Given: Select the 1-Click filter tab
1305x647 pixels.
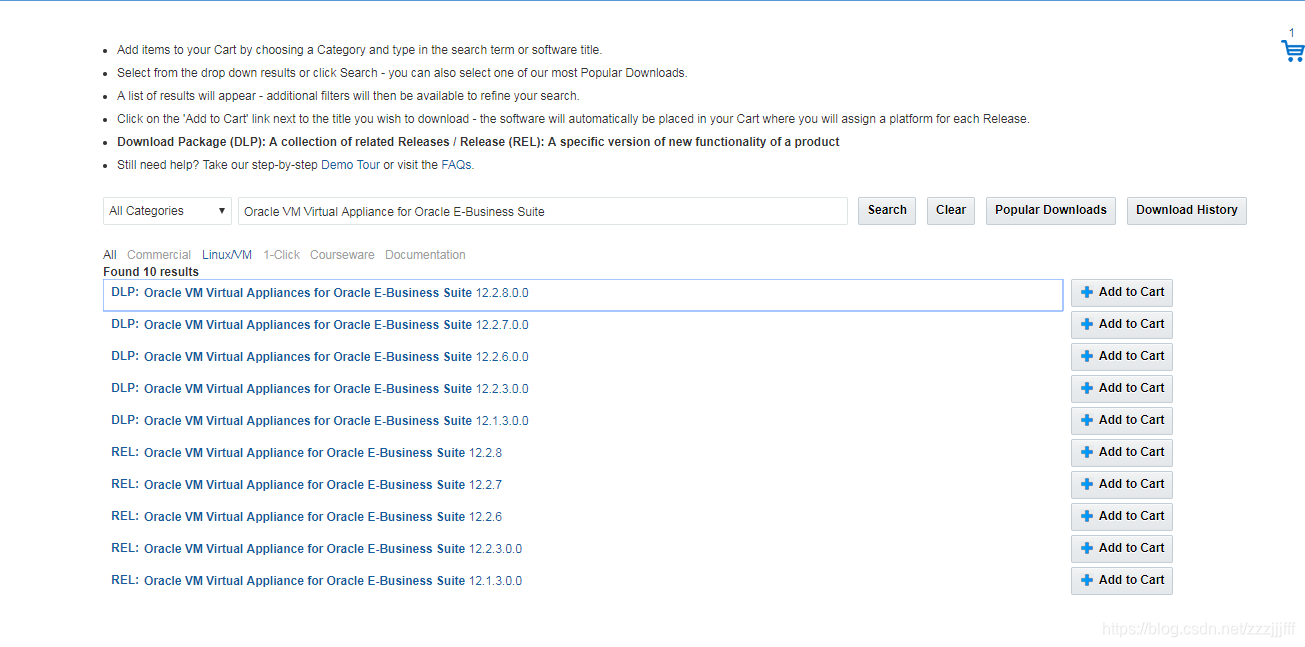Looking at the screenshot, I should [x=281, y=255].
